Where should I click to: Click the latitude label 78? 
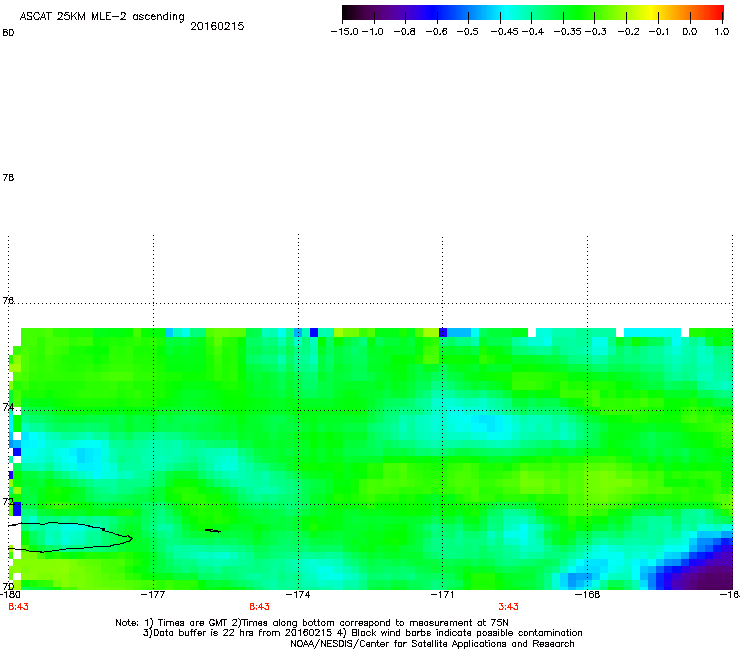tap(8, 177)
